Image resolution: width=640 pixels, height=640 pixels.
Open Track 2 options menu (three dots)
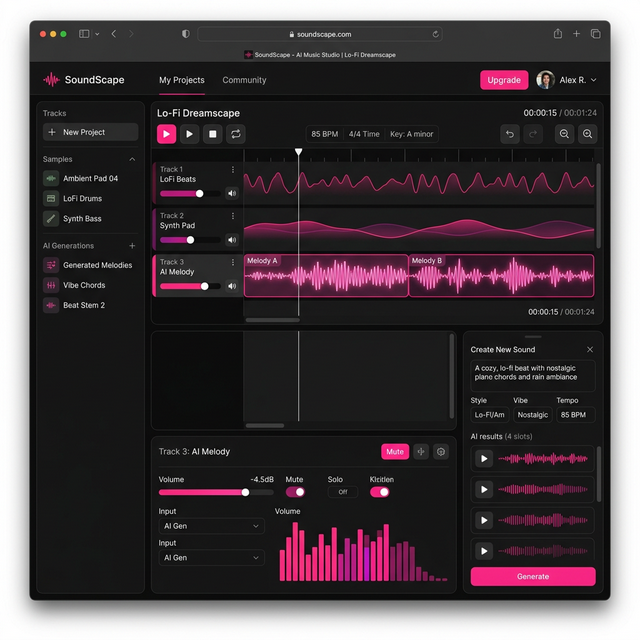pos(233,216)
